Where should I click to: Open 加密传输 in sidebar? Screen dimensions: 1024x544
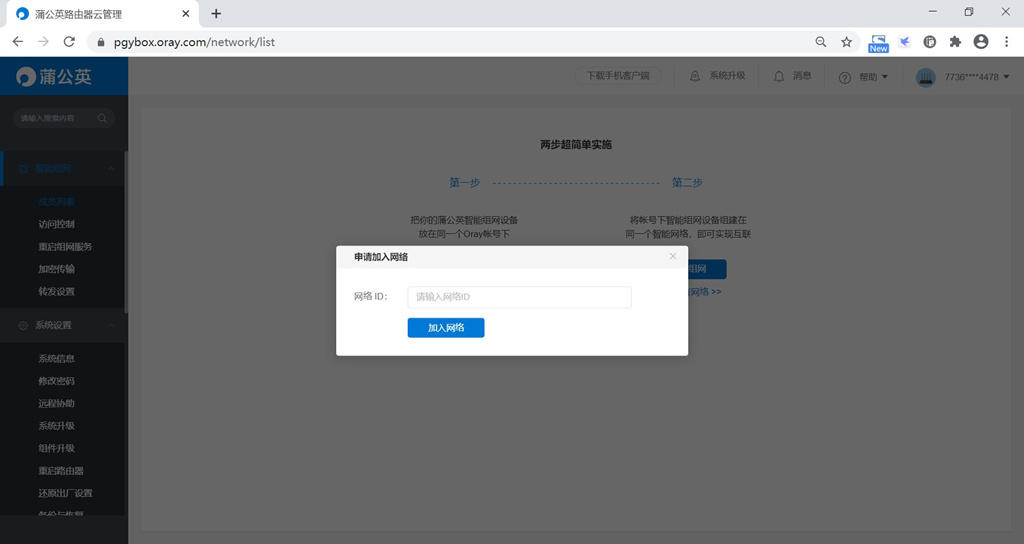click(56, 269)
